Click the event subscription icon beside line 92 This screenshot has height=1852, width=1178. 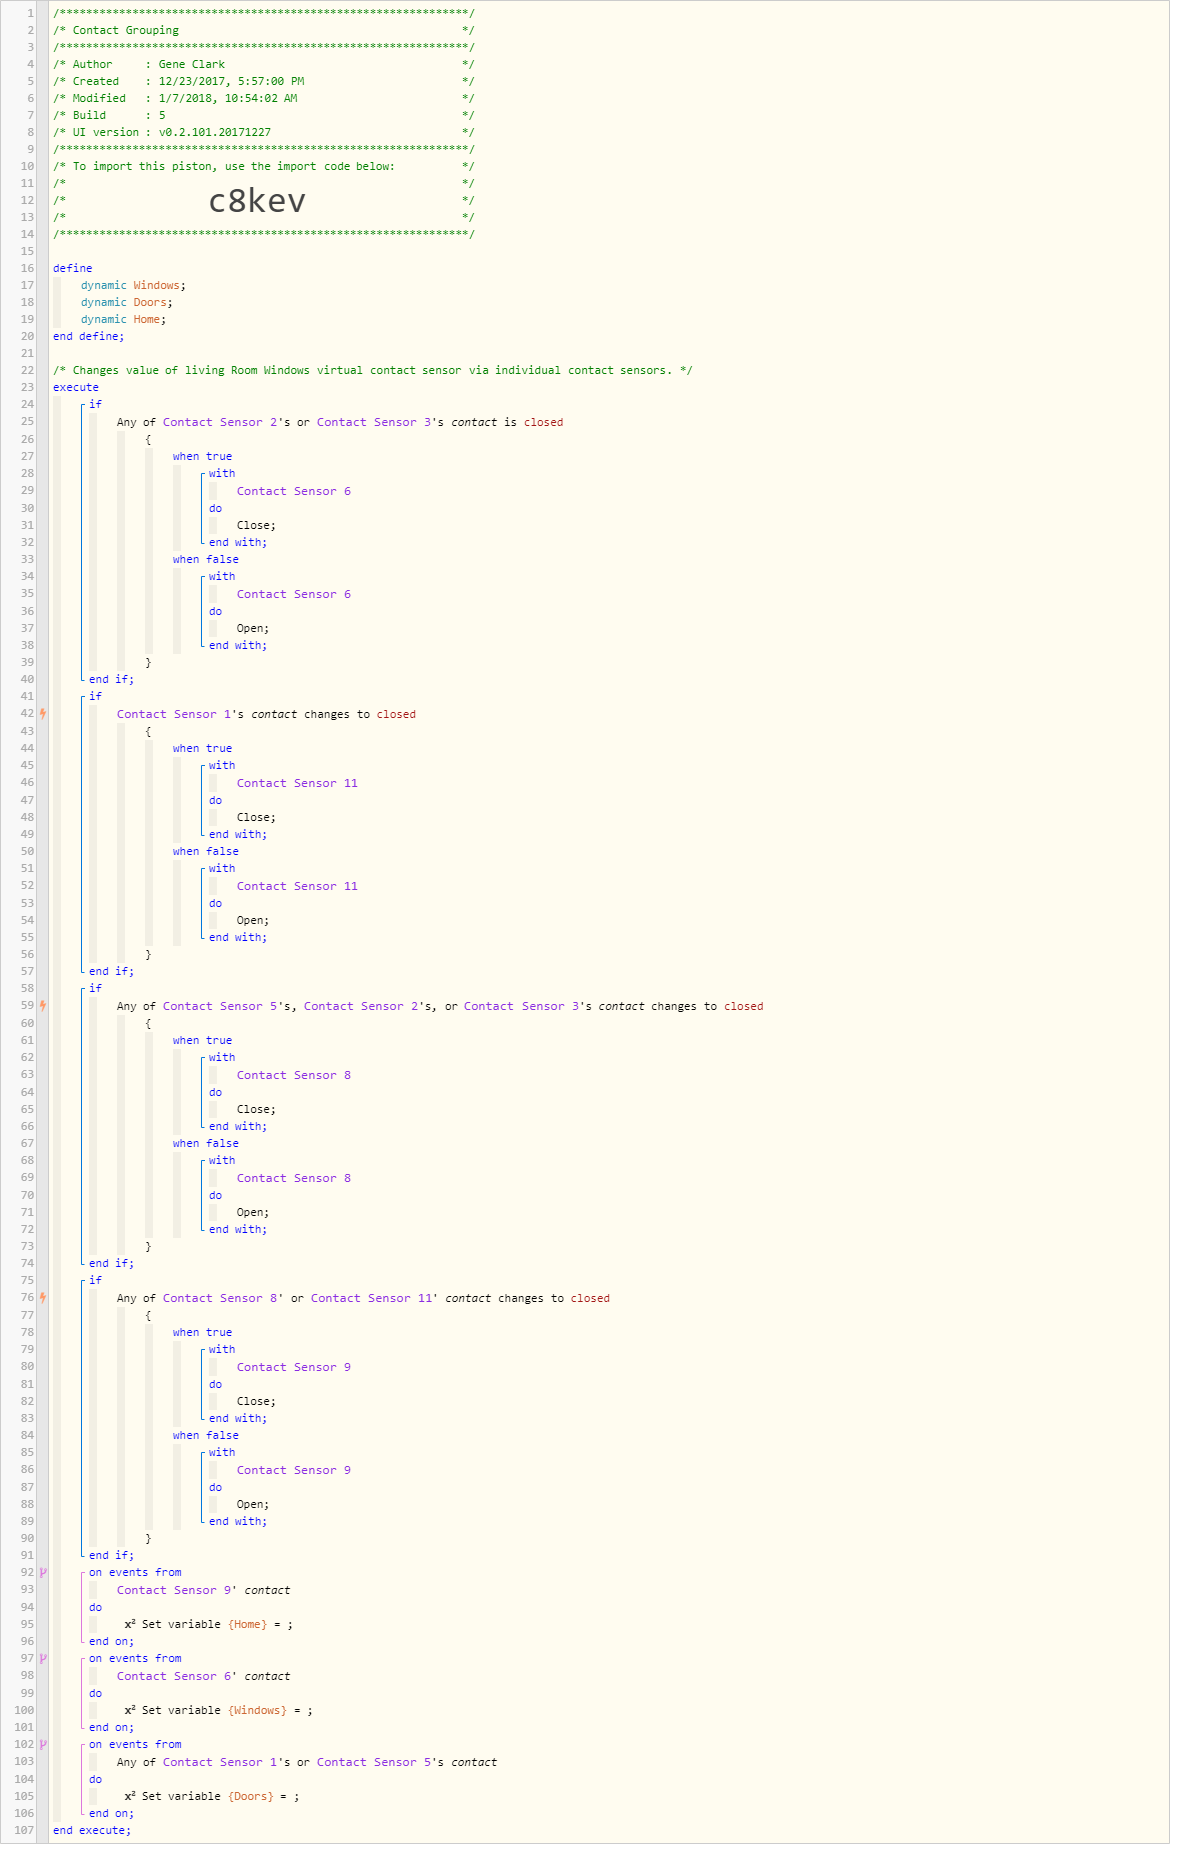tap(43, 1573)
